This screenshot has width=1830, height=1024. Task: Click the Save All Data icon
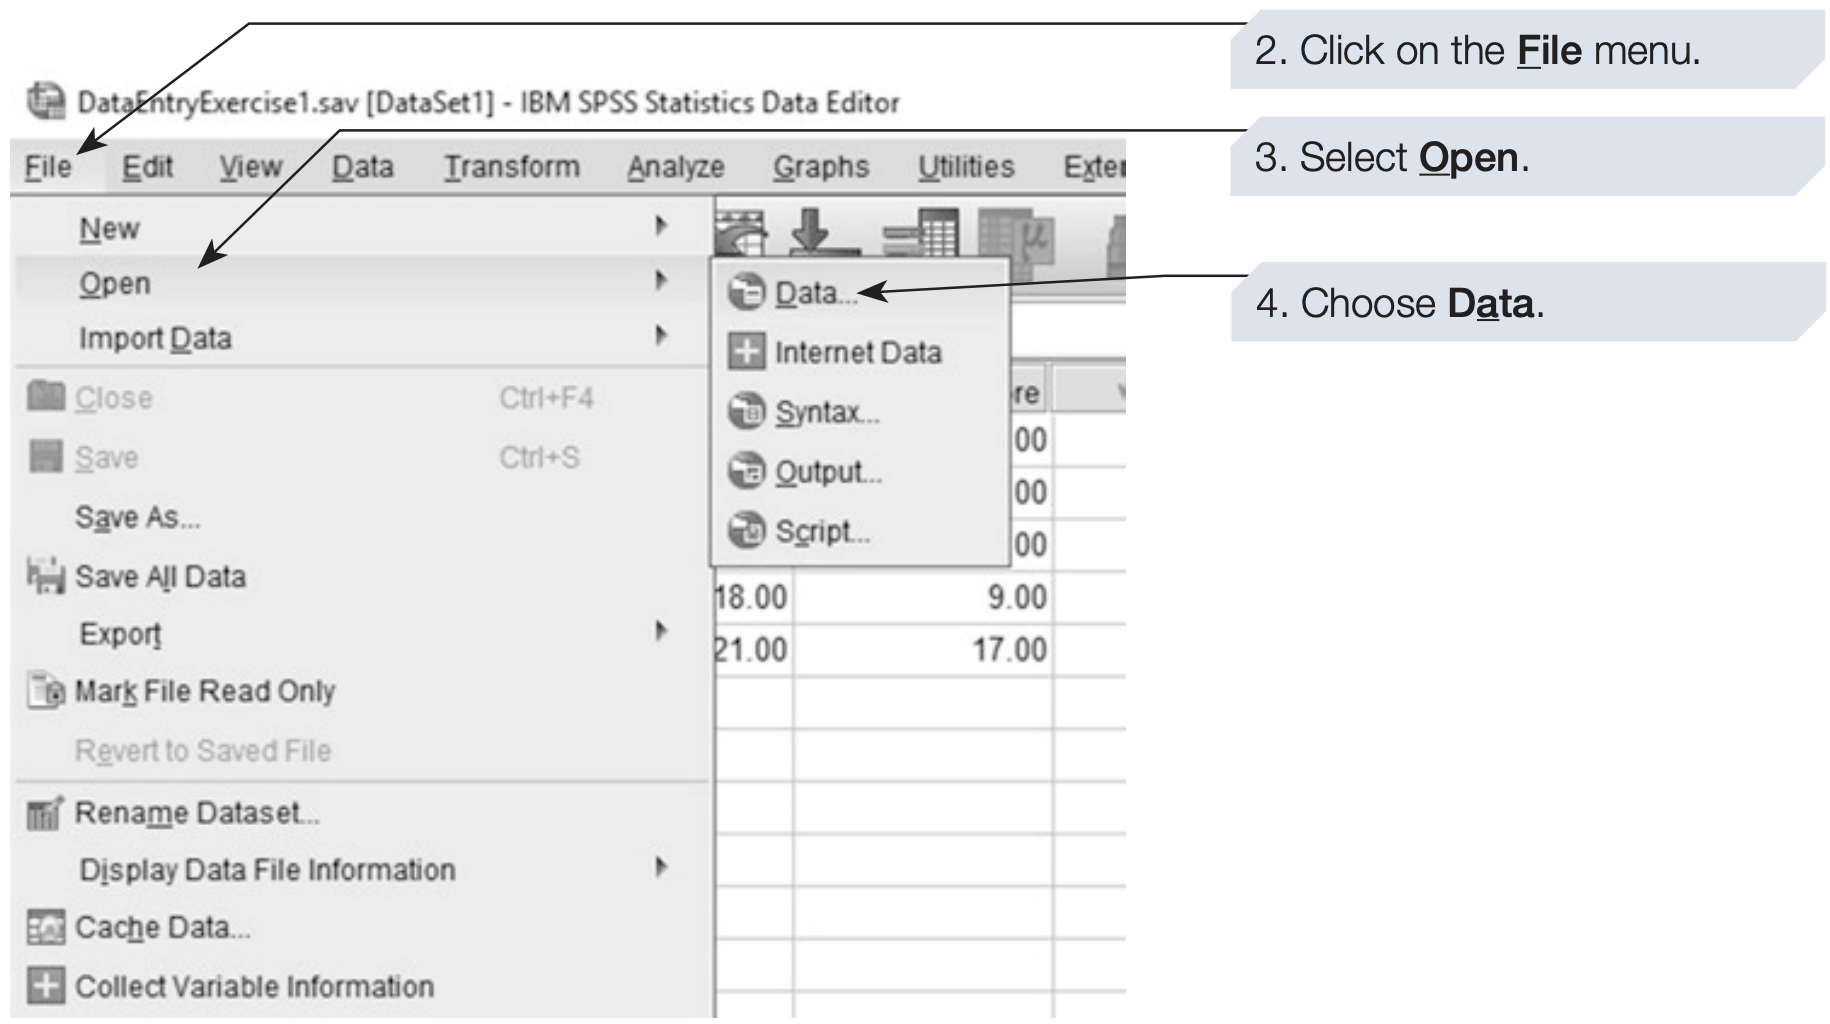tap(45, 577)
